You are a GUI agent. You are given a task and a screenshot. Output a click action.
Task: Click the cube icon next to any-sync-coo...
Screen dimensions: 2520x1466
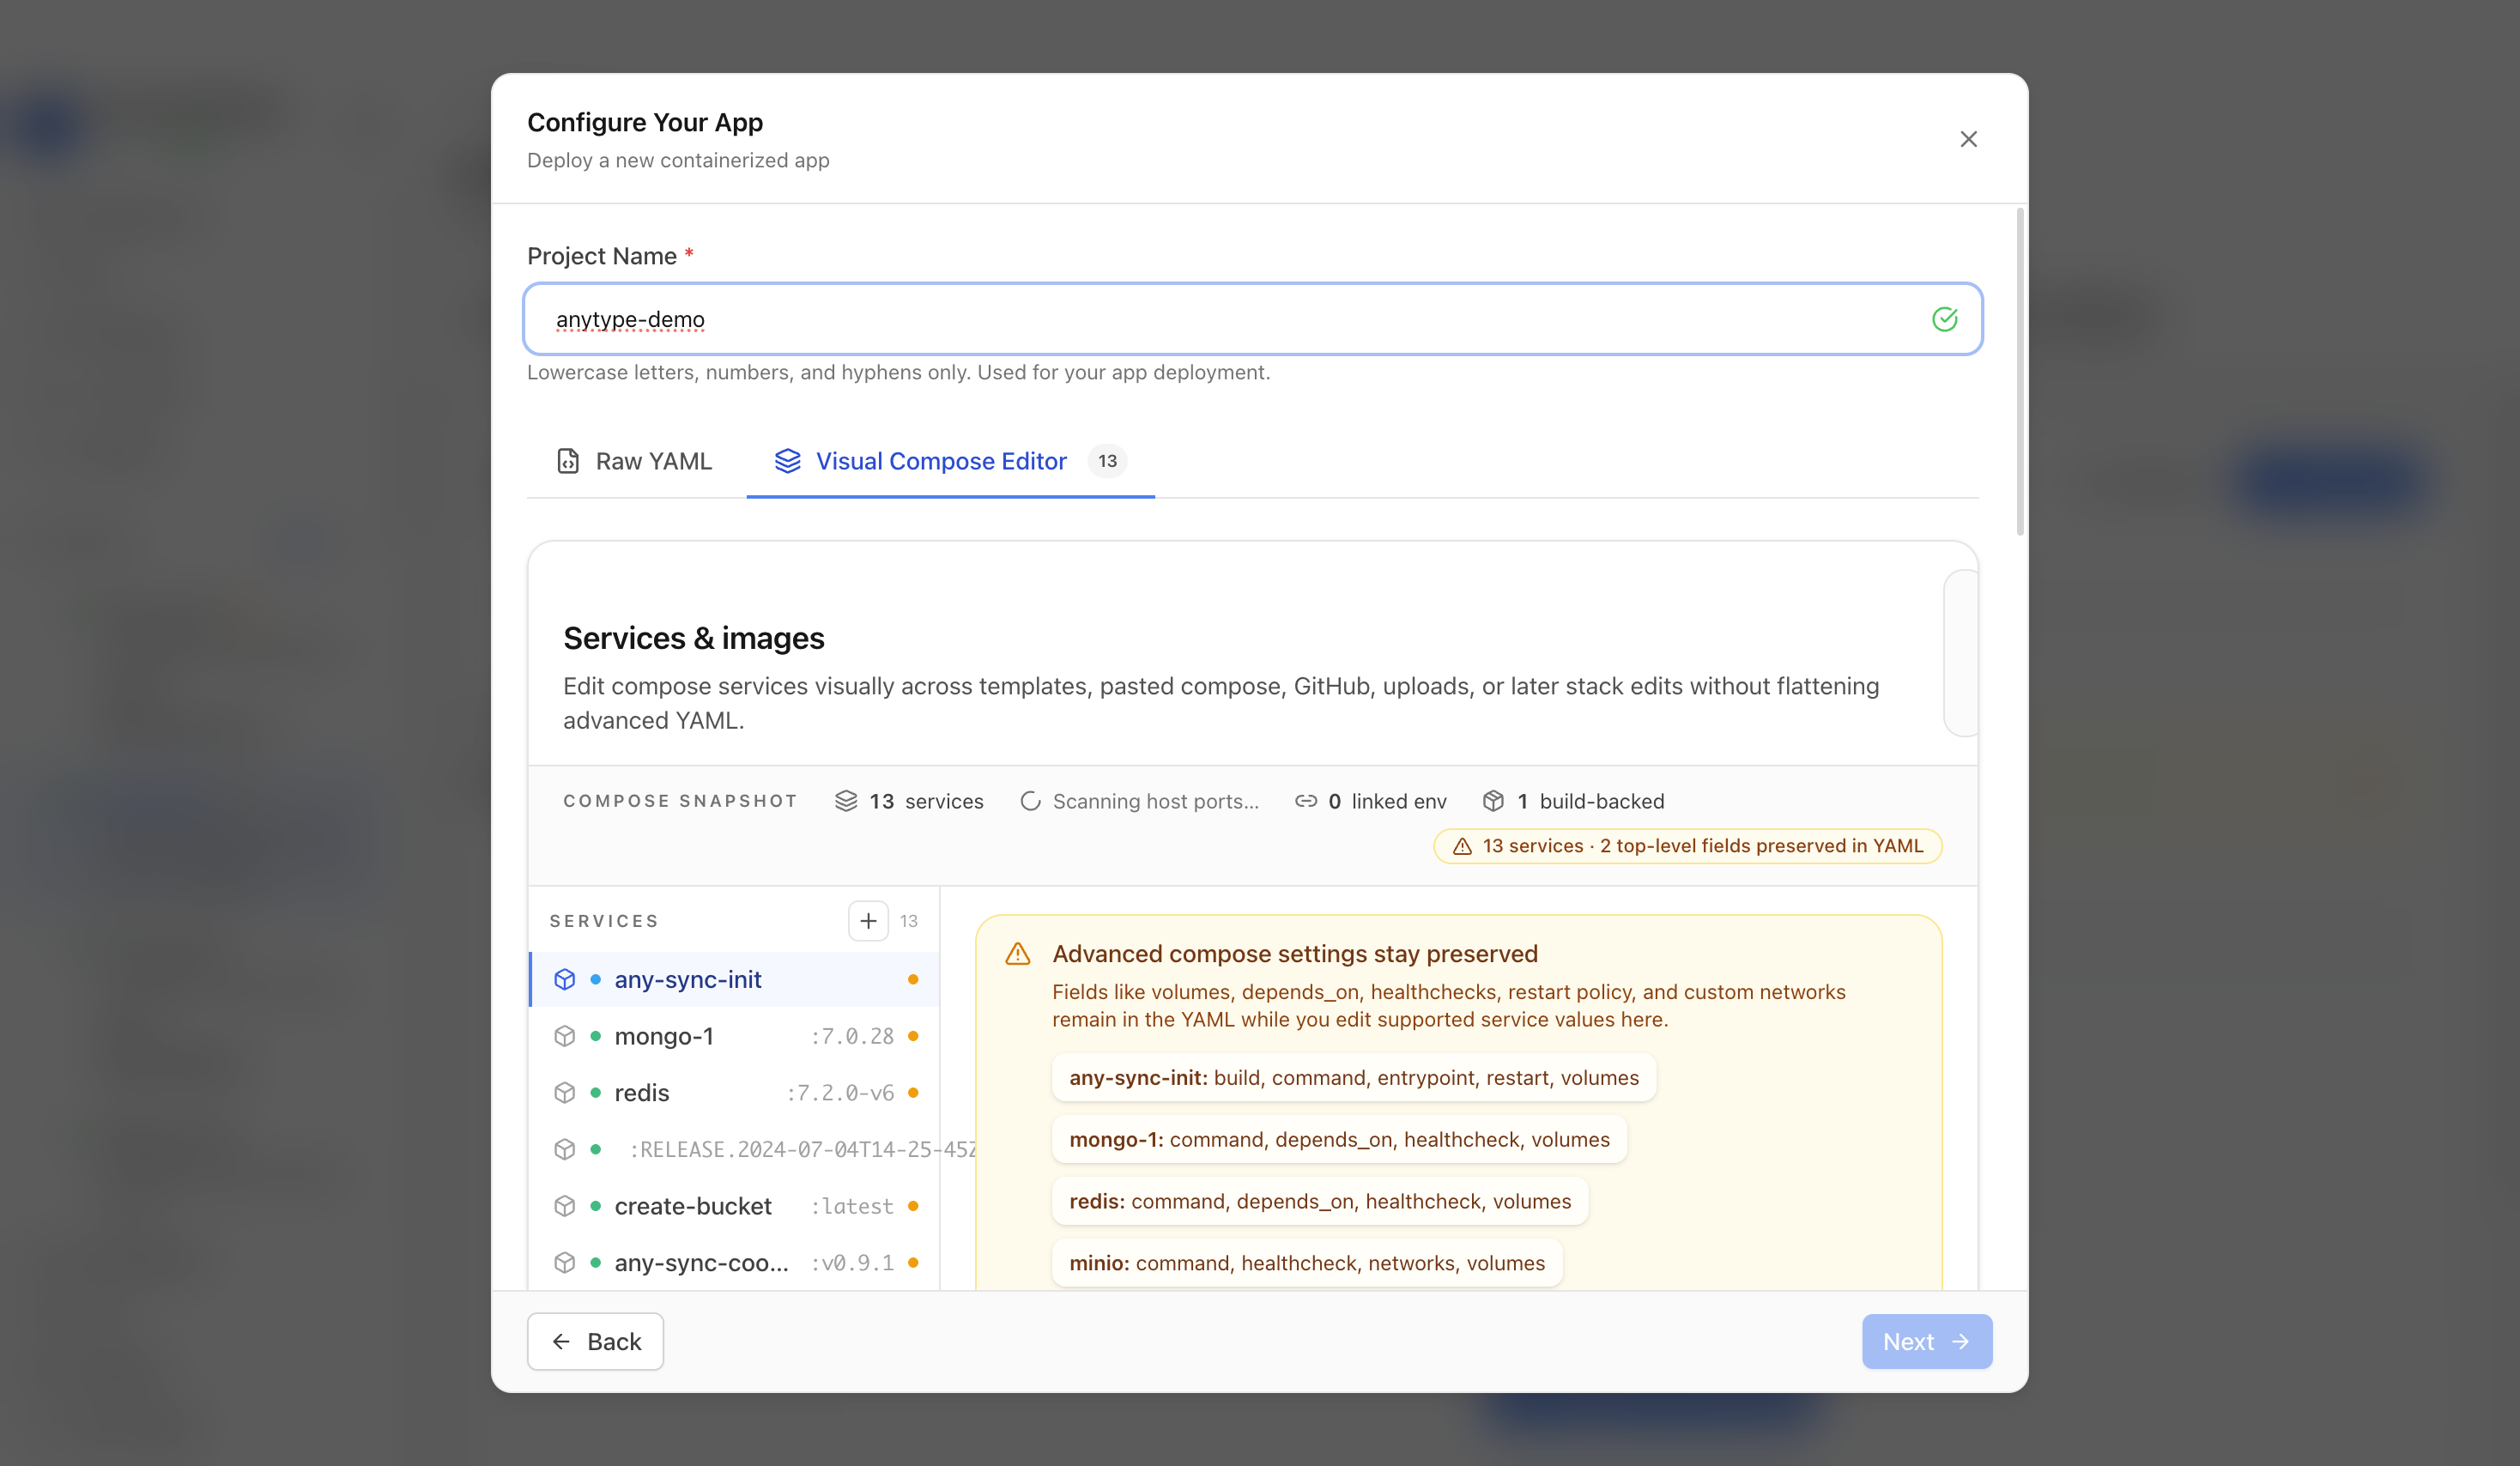coord(564,1263)
